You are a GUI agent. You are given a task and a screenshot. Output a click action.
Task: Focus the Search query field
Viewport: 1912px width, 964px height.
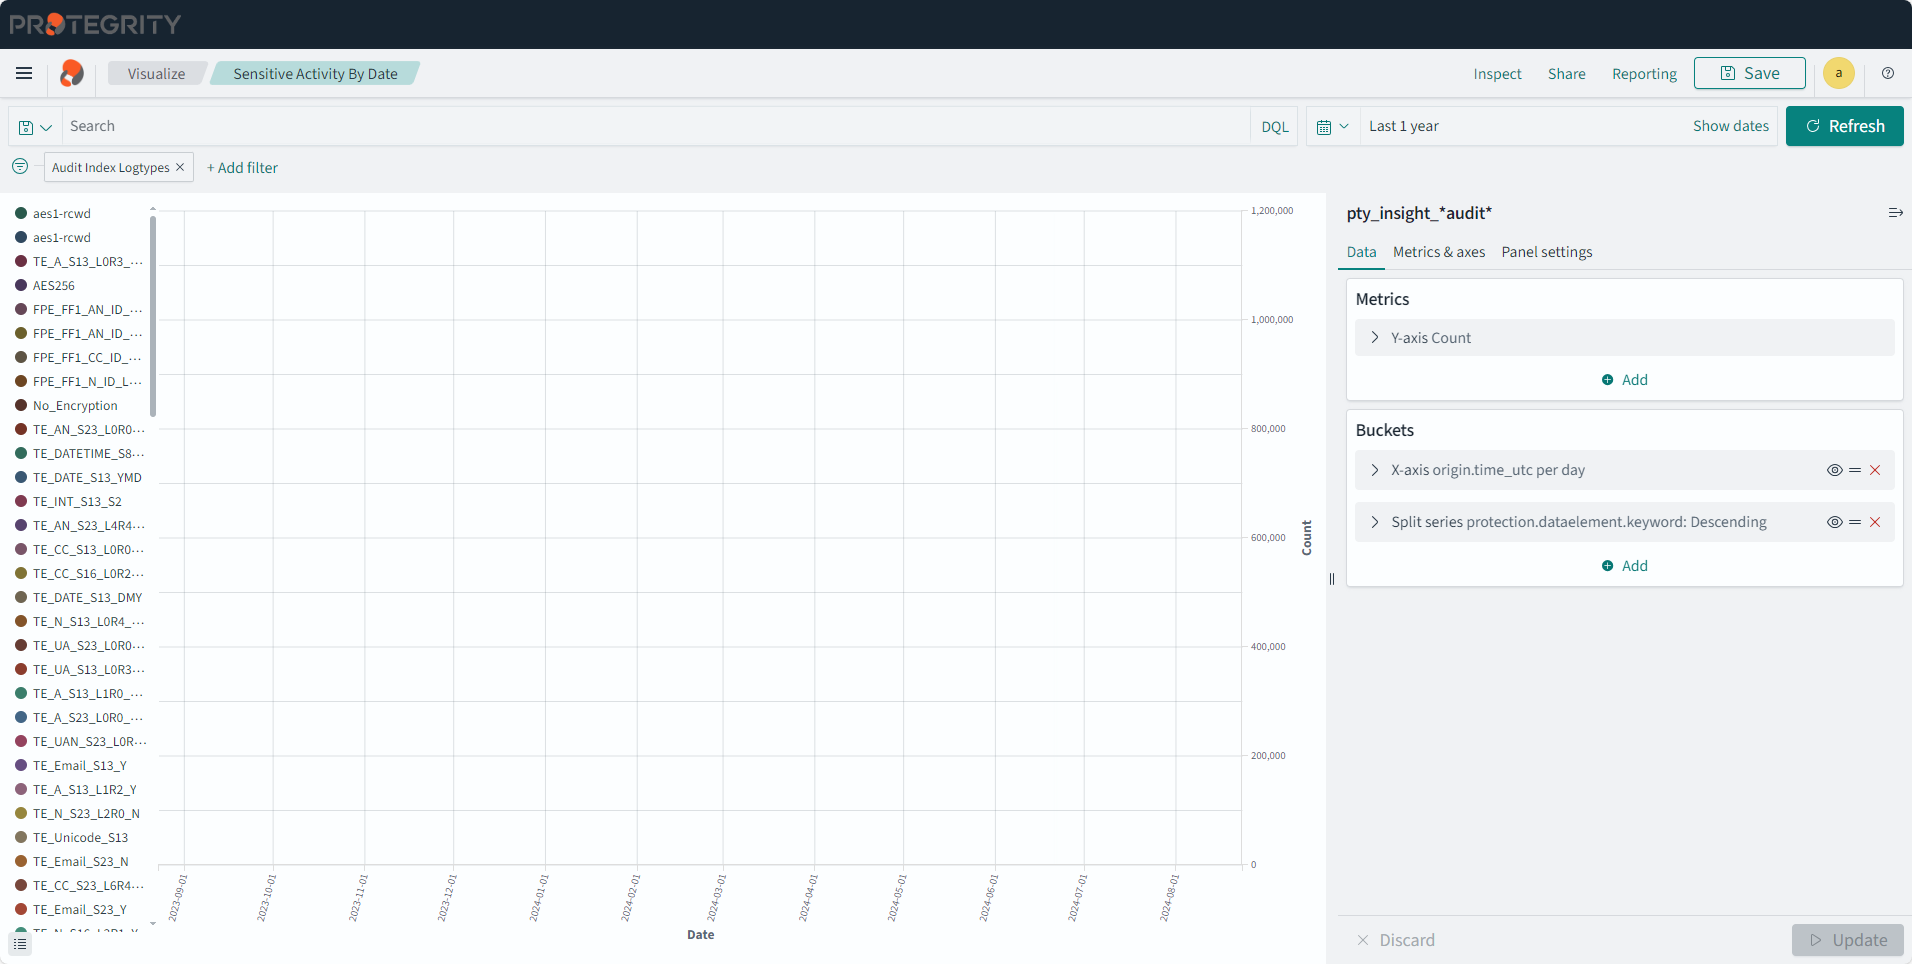click(655, 126)
